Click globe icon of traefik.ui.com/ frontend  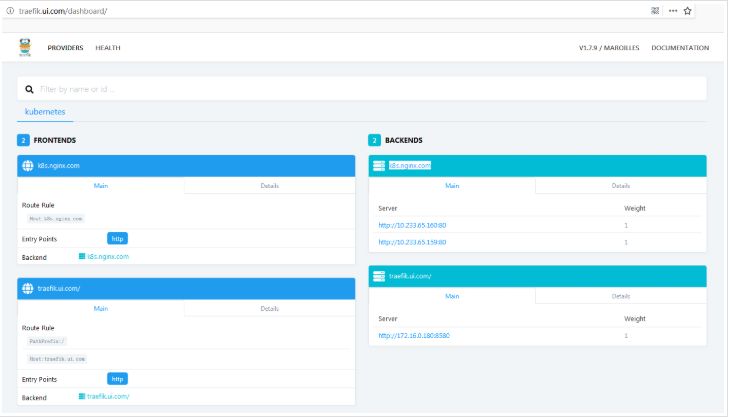tap(28, 289)
